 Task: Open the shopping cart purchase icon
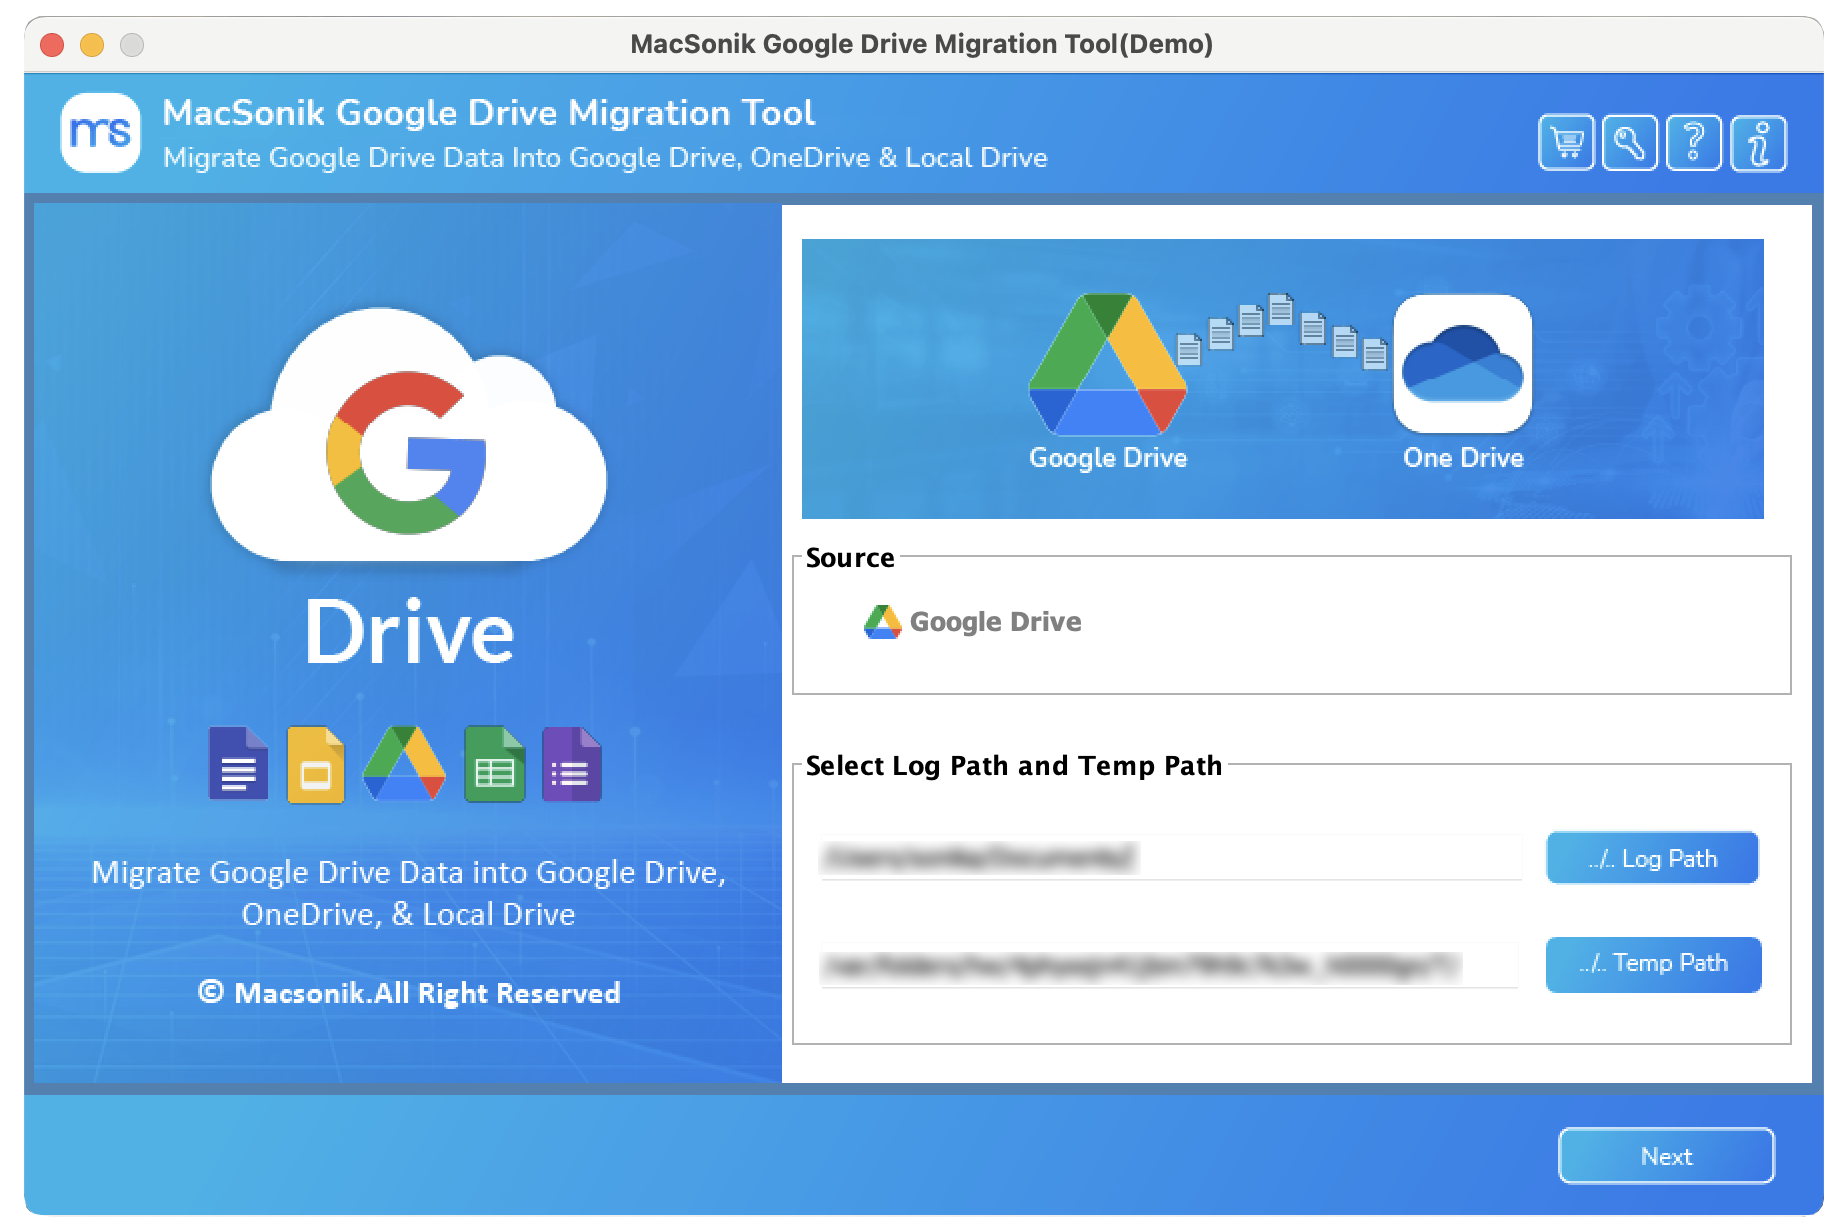click(1566, 143)
